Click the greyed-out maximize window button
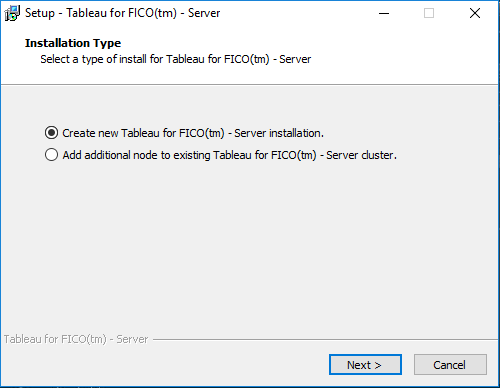Image resolution: width=500 pixels, height=388 pixels. (x=429, y=13)
